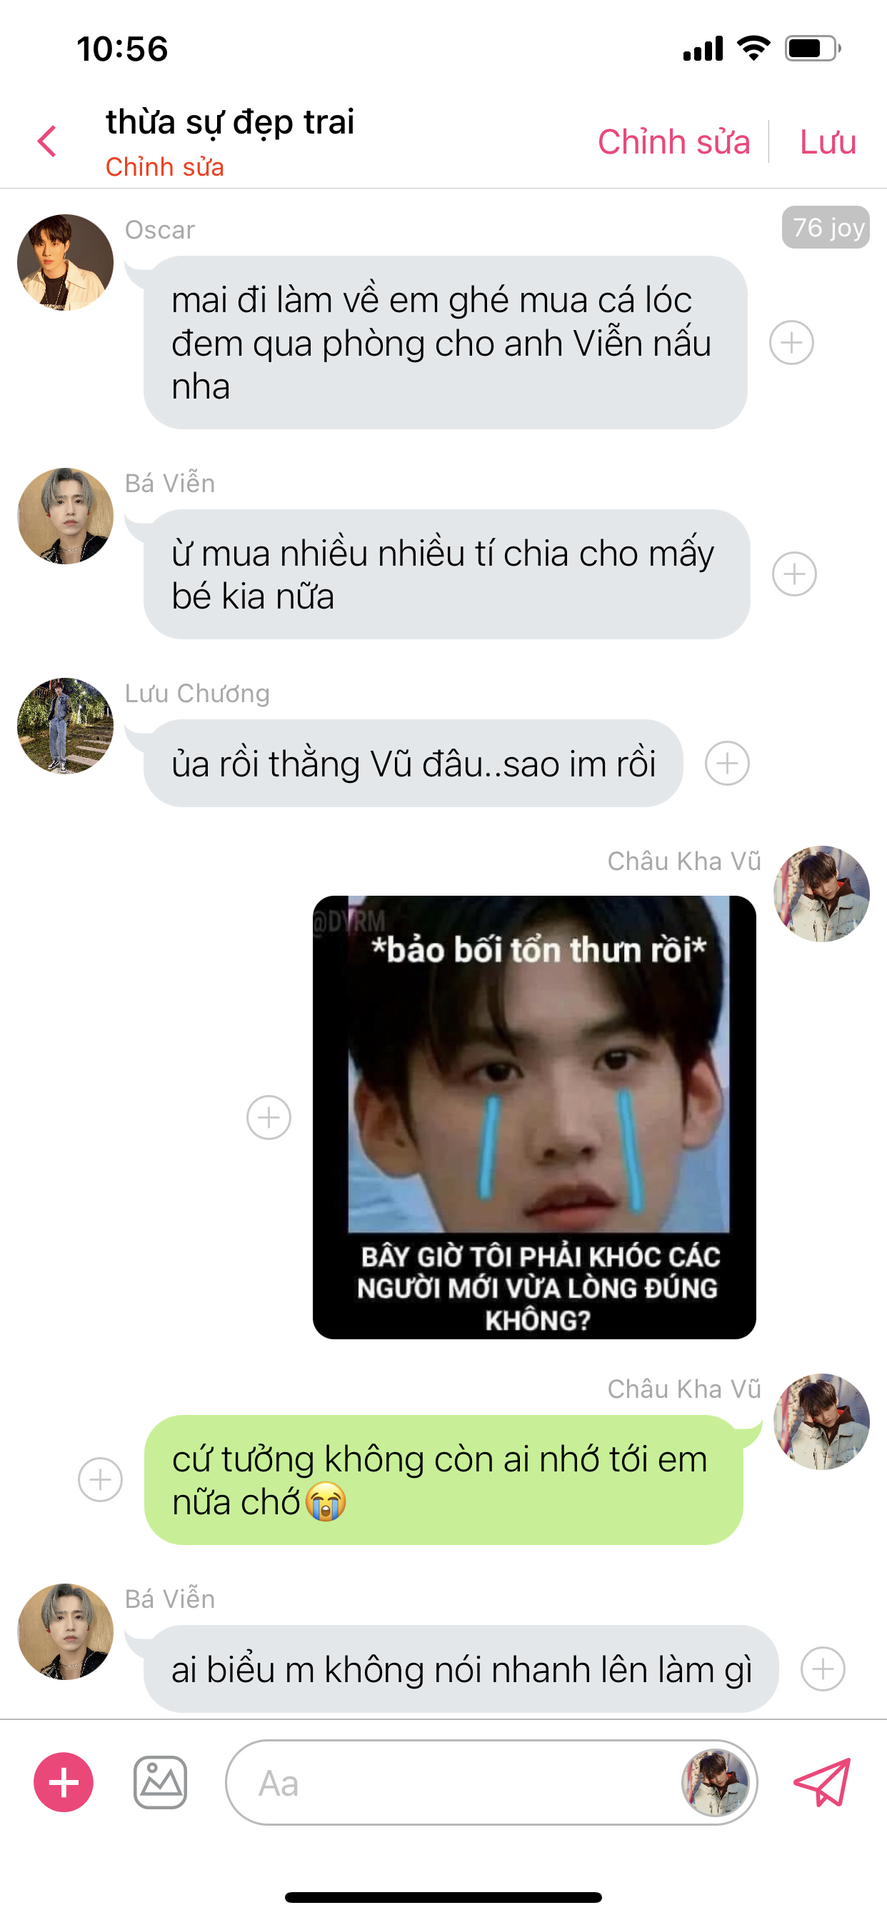This screenshot has width=887, height=1920.
Task: Switch sender via avatar in input field
Action: tap(715, 1782)
